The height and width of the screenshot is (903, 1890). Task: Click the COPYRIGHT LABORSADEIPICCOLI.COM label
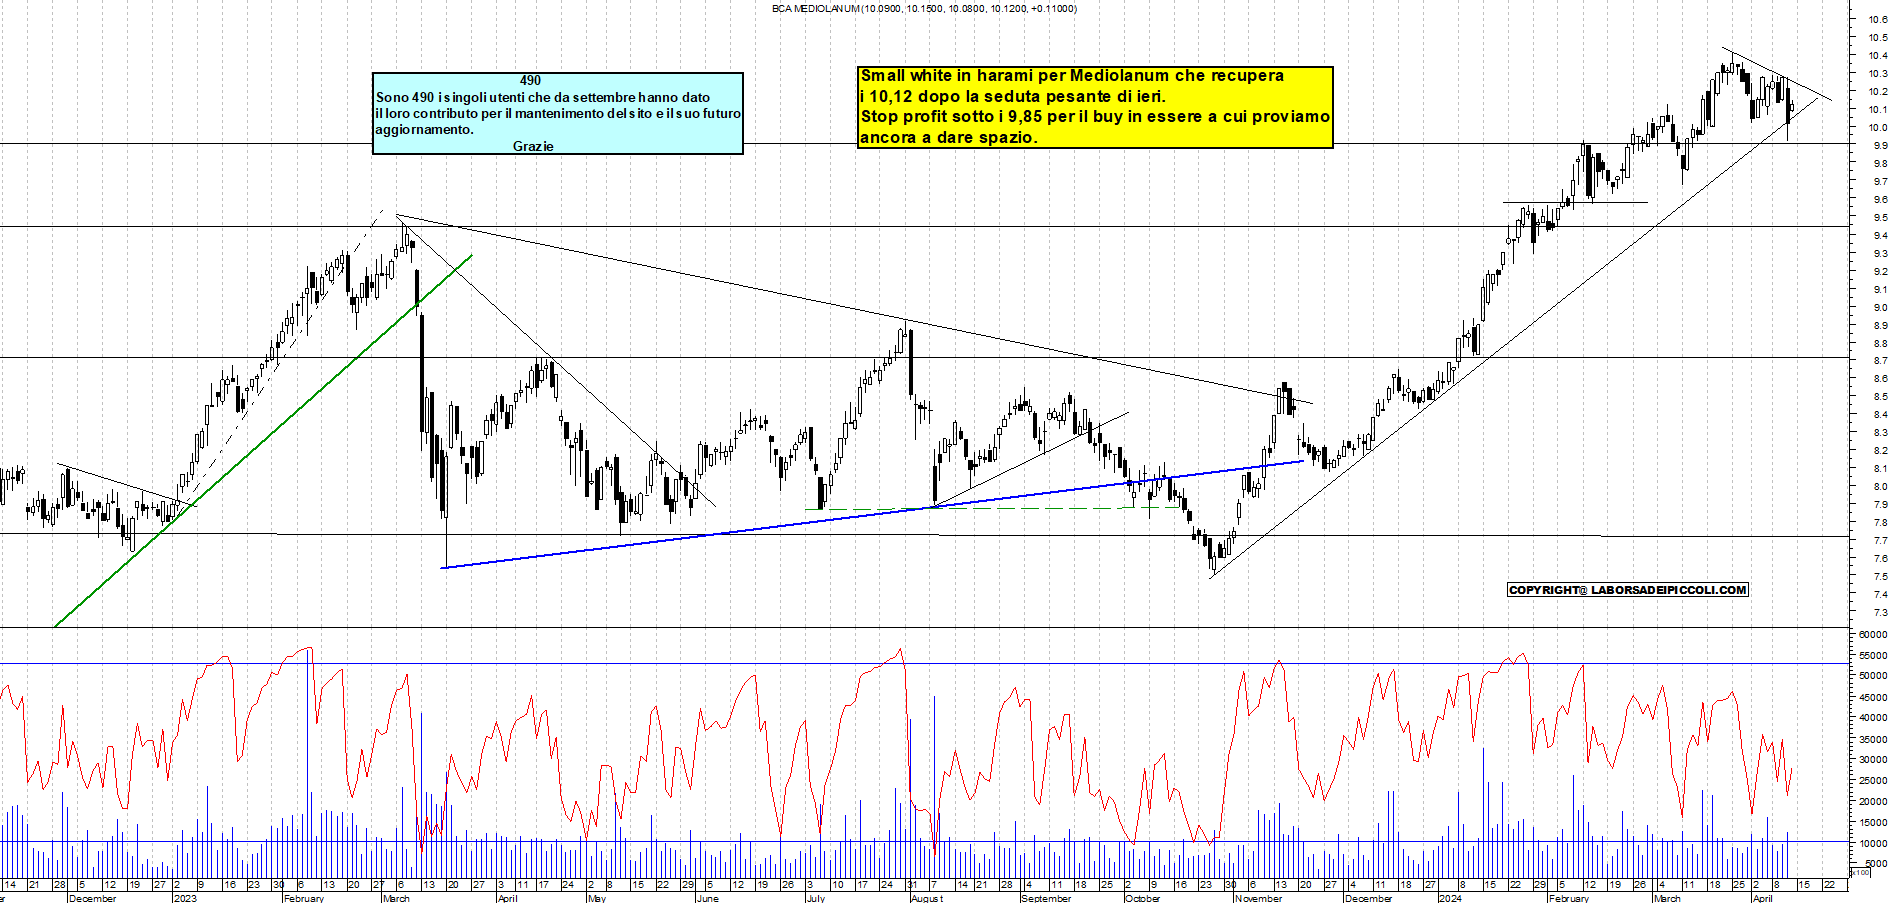click(1628, 590)
